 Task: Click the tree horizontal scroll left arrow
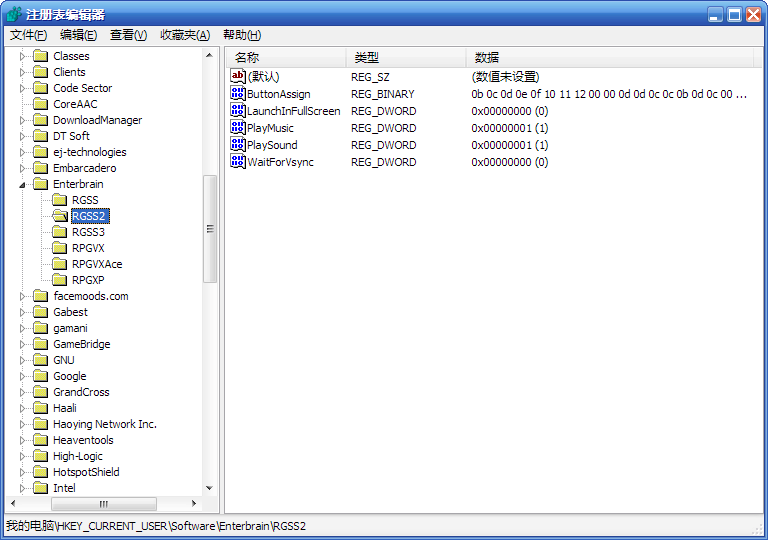13,503
